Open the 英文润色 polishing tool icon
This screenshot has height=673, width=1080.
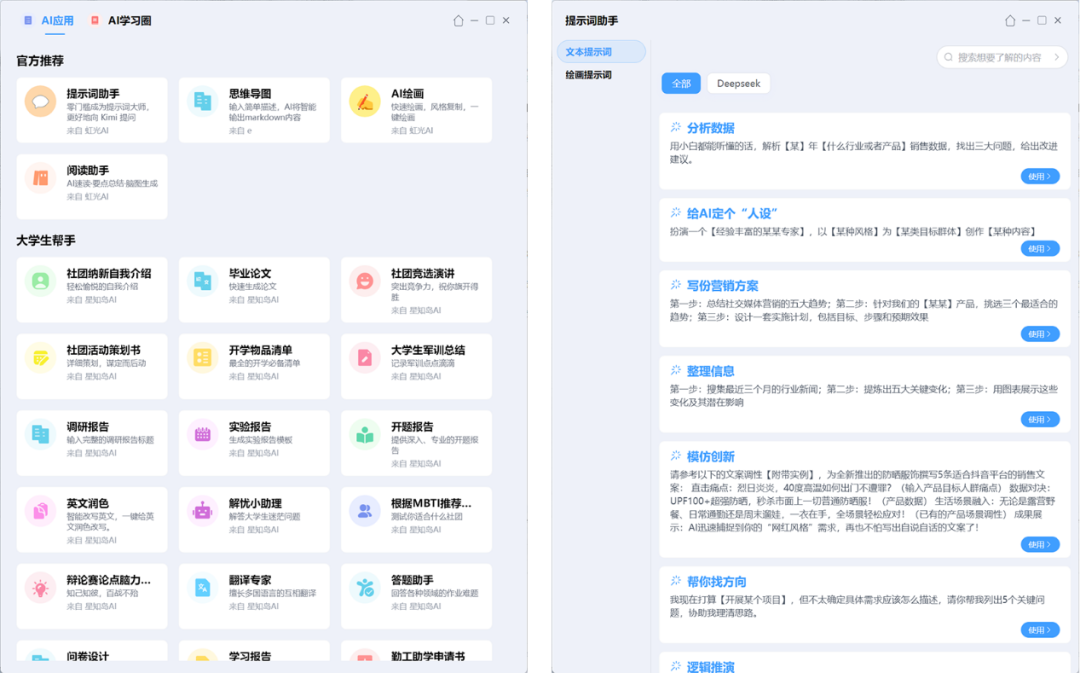pos(39,513)
